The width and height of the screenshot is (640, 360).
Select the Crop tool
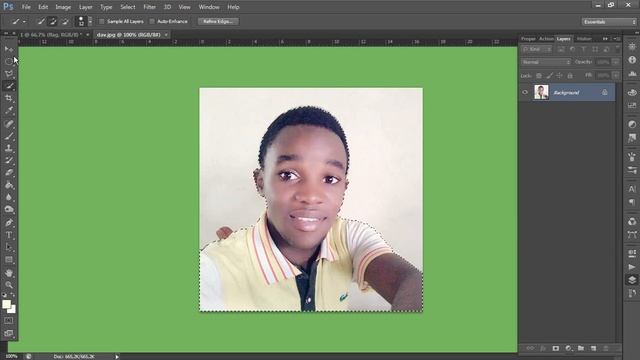point(9,98)
